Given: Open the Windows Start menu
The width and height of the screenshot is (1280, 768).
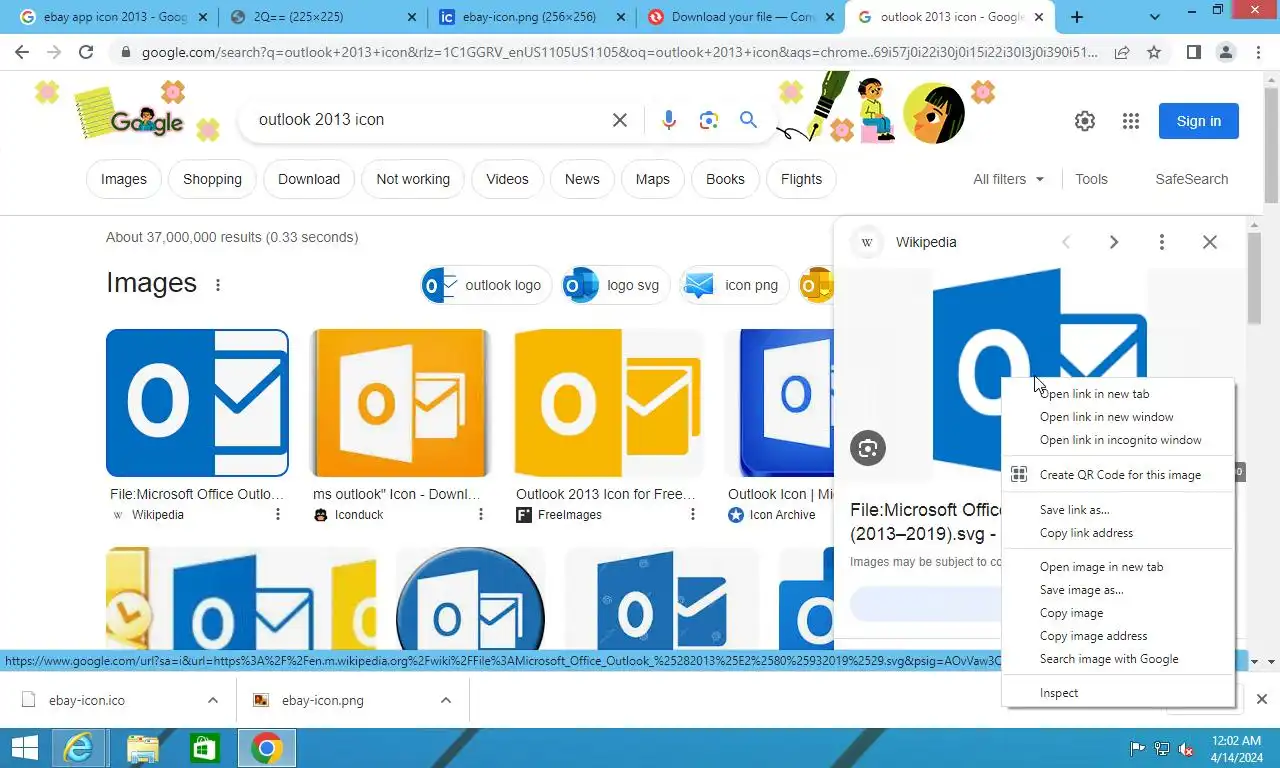Looking at the screenshot, I should (x=24, y=748).
